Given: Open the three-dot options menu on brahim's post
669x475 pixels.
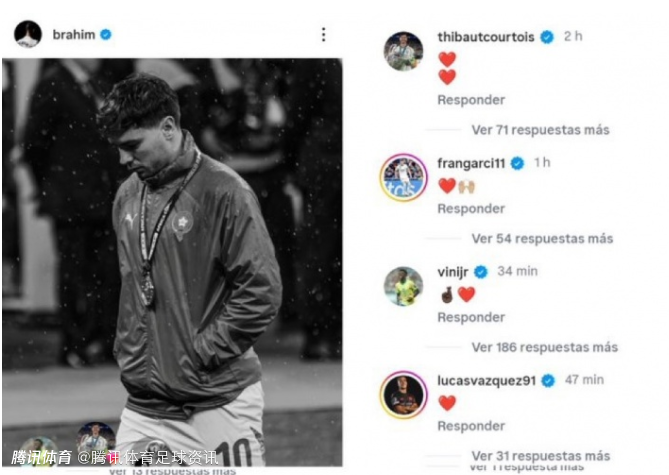Looking at the screenshot, I should pos(323,35).
